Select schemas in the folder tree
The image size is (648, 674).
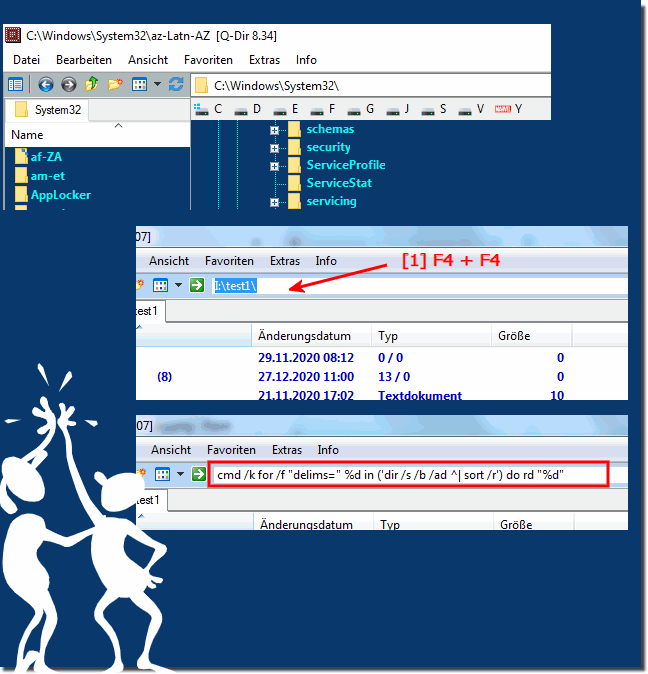coord(330,129)
